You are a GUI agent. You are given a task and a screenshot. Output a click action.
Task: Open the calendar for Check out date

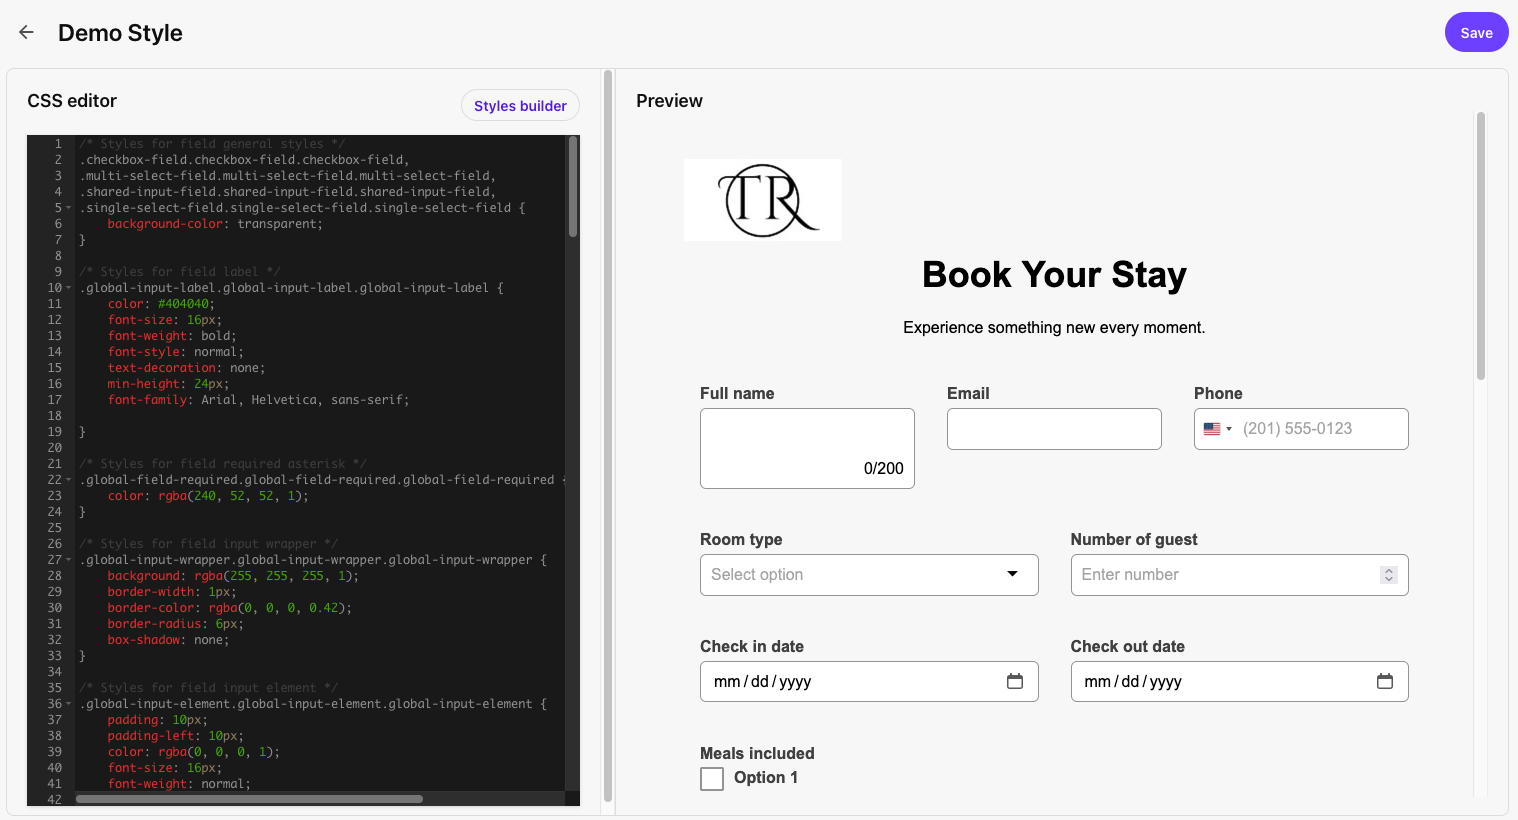(x=1384, y=681)
